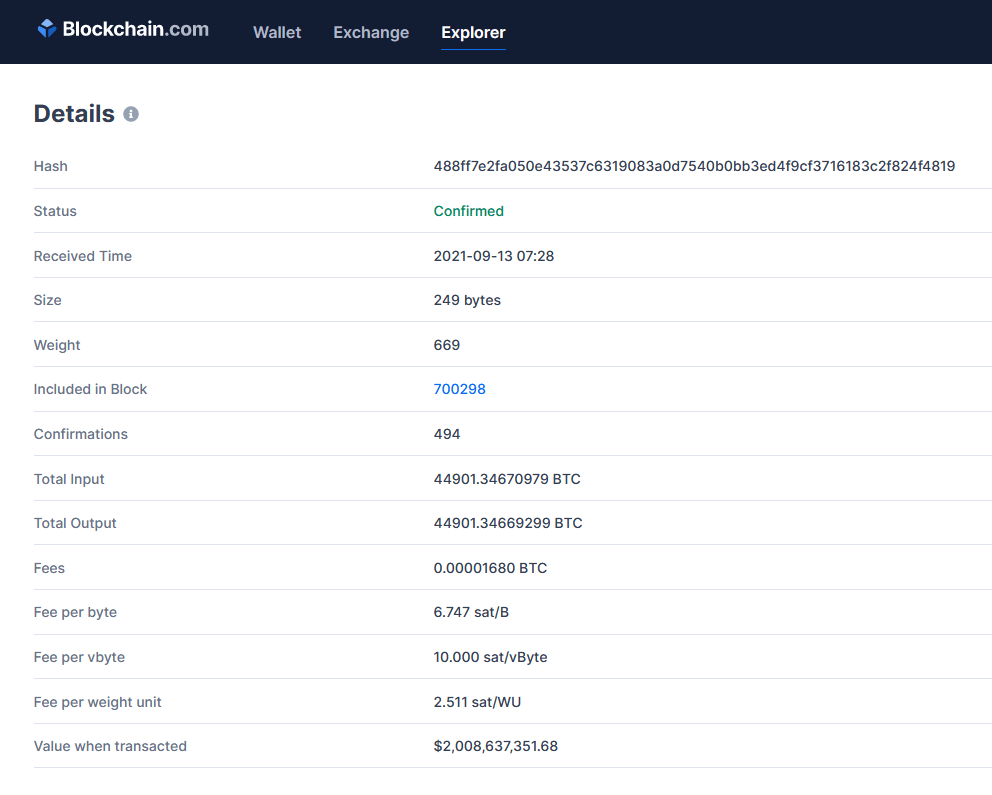Viewport: 992px width, 795px height.
Task: Click the Received Time row label
Action: (x=82, y=256)
